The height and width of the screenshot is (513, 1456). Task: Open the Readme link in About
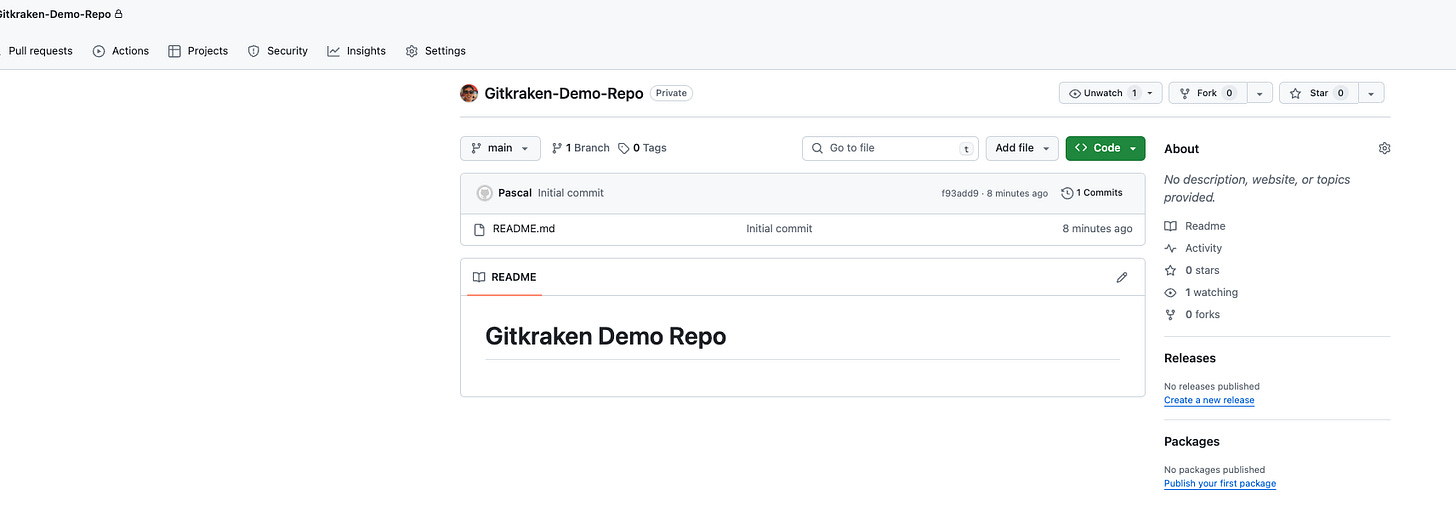(1195, 226)
